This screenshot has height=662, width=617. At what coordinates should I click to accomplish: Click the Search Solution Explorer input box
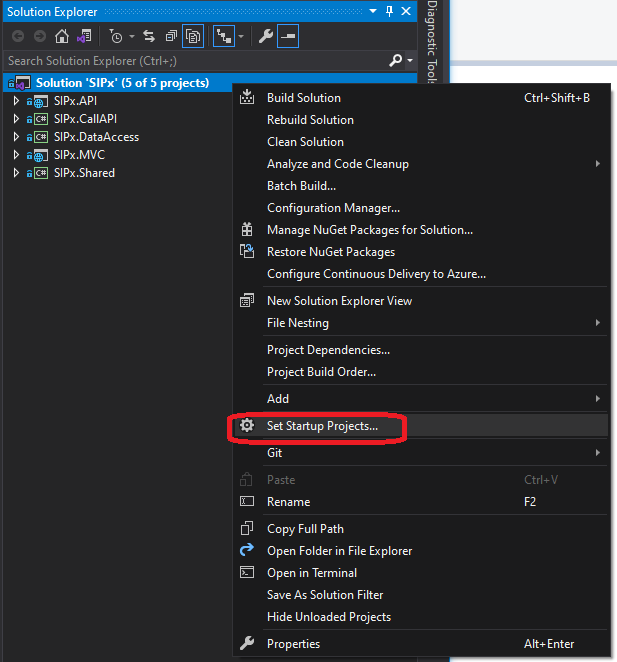[196, 61]
